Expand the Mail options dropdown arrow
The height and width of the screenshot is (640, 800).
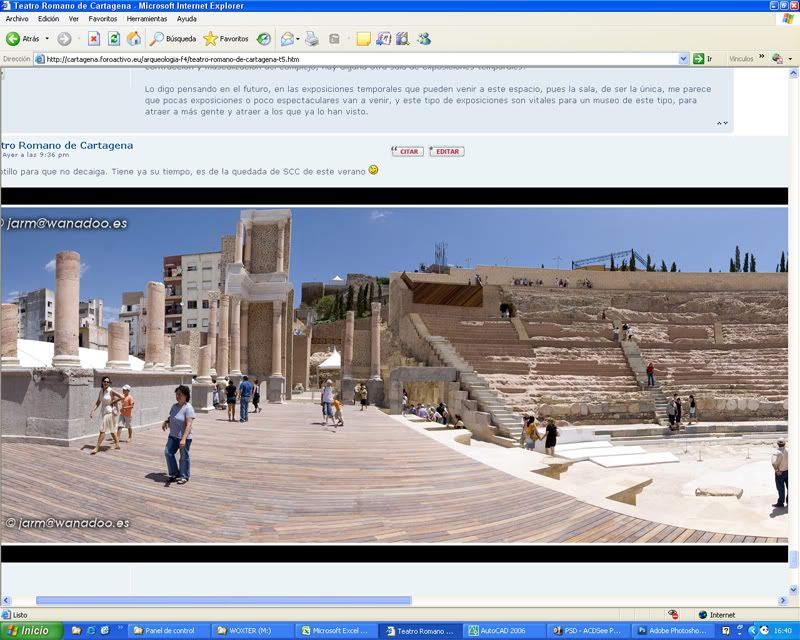coord(297,39)
